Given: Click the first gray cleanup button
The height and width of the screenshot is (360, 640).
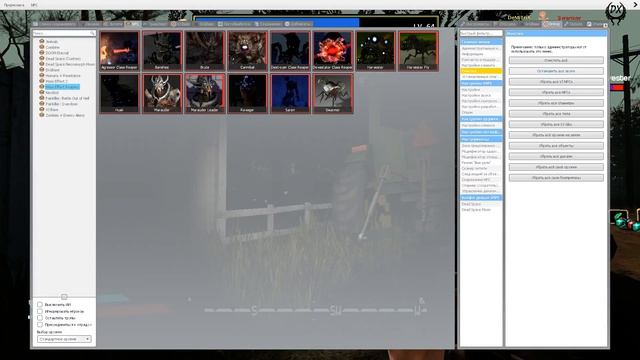Looking at the screenshot, I should (556, 60).
